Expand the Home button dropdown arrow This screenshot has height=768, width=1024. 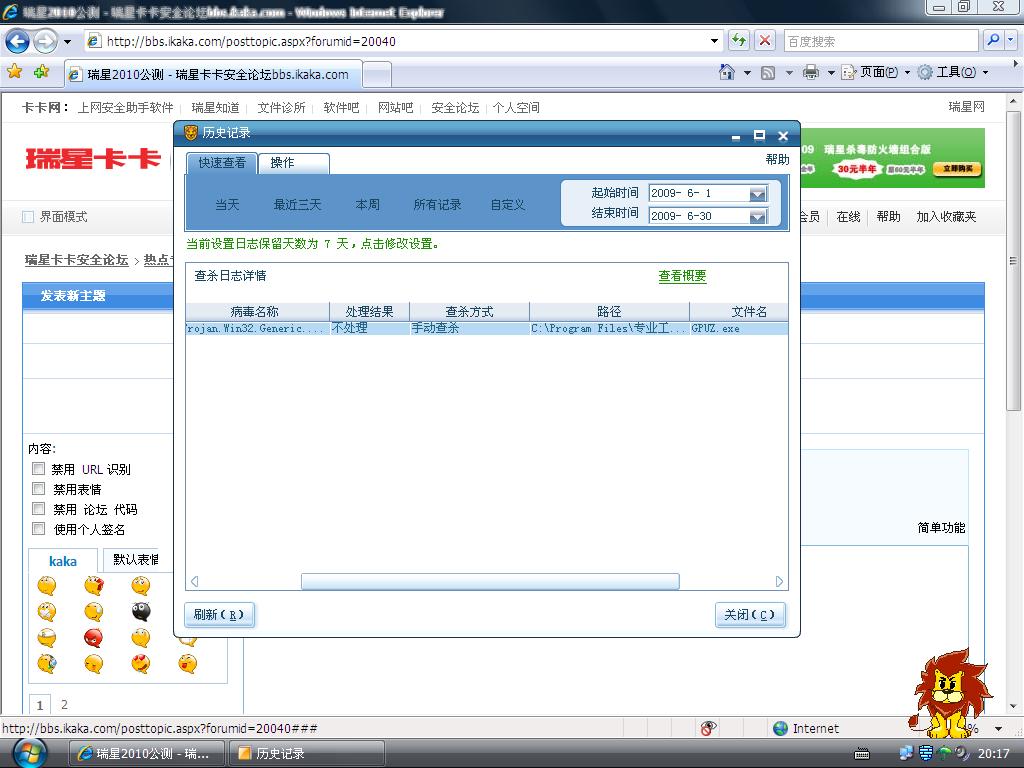coord(747,72)
